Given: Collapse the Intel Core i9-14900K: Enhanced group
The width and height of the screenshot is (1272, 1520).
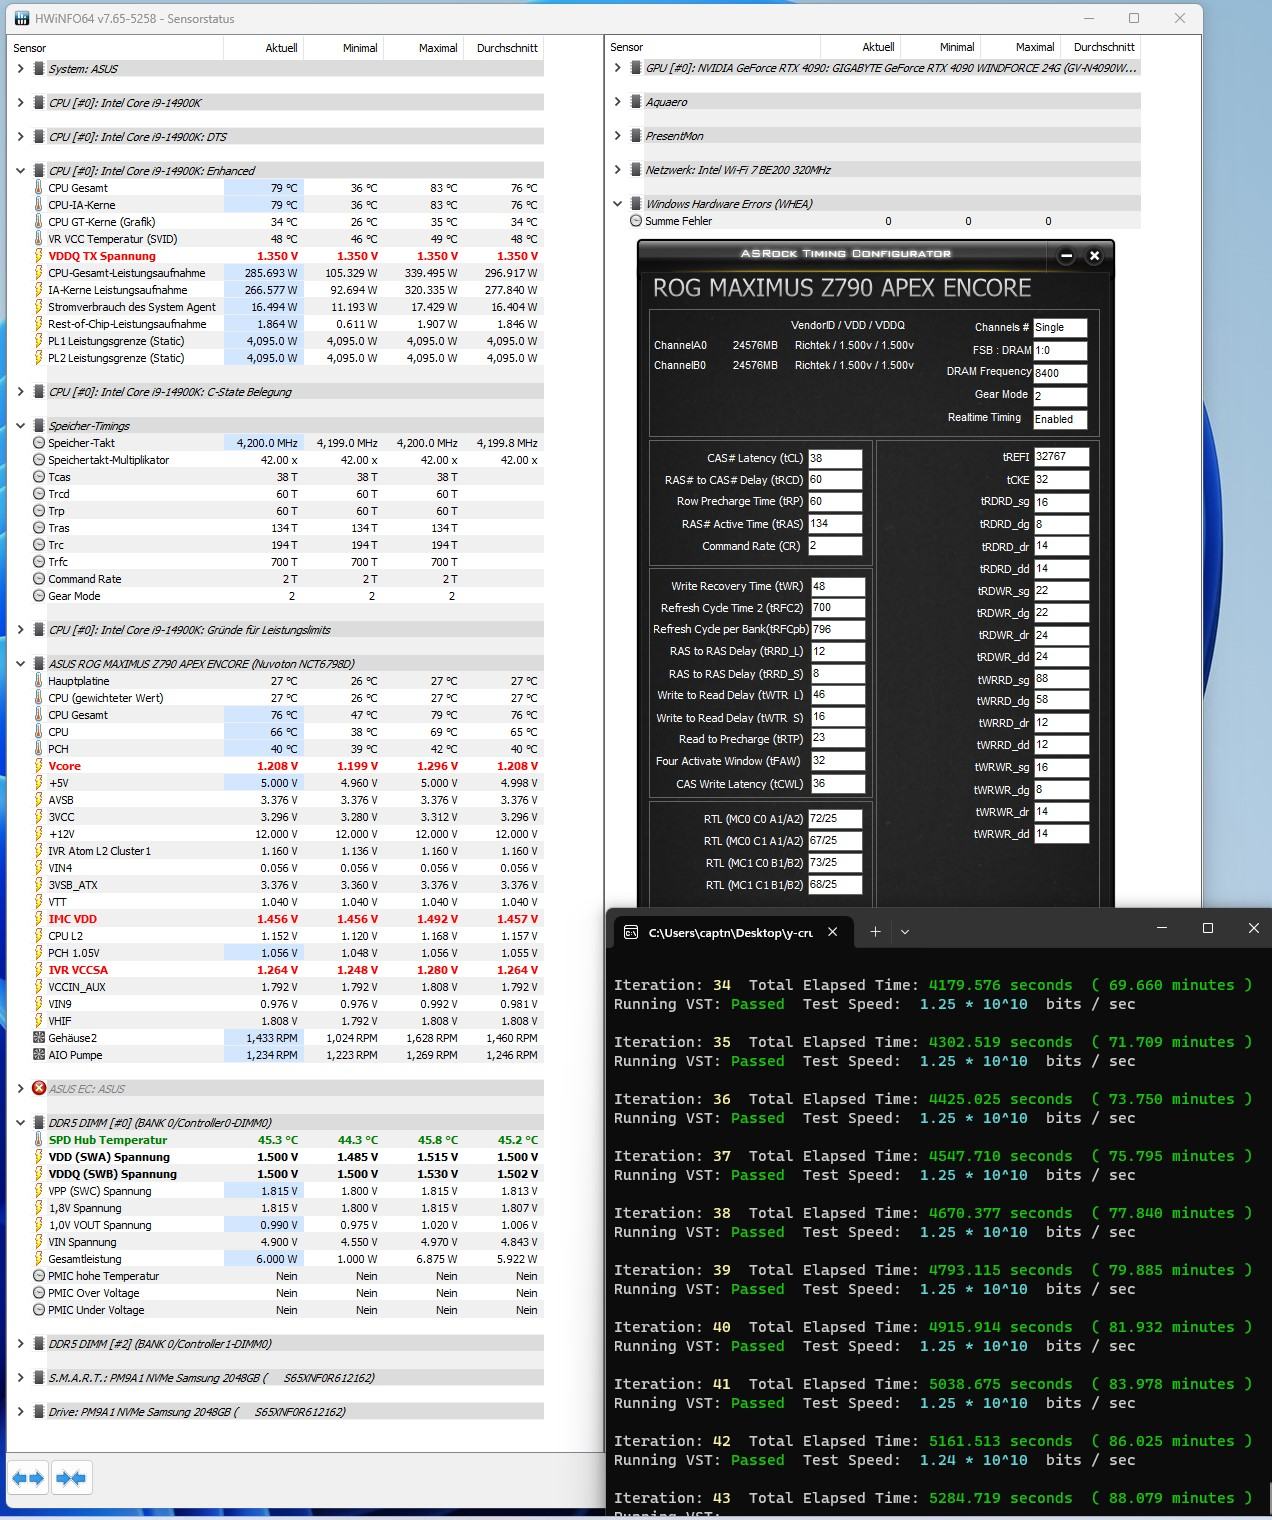Looking at the screenshot, I should [x=20, y=171].
